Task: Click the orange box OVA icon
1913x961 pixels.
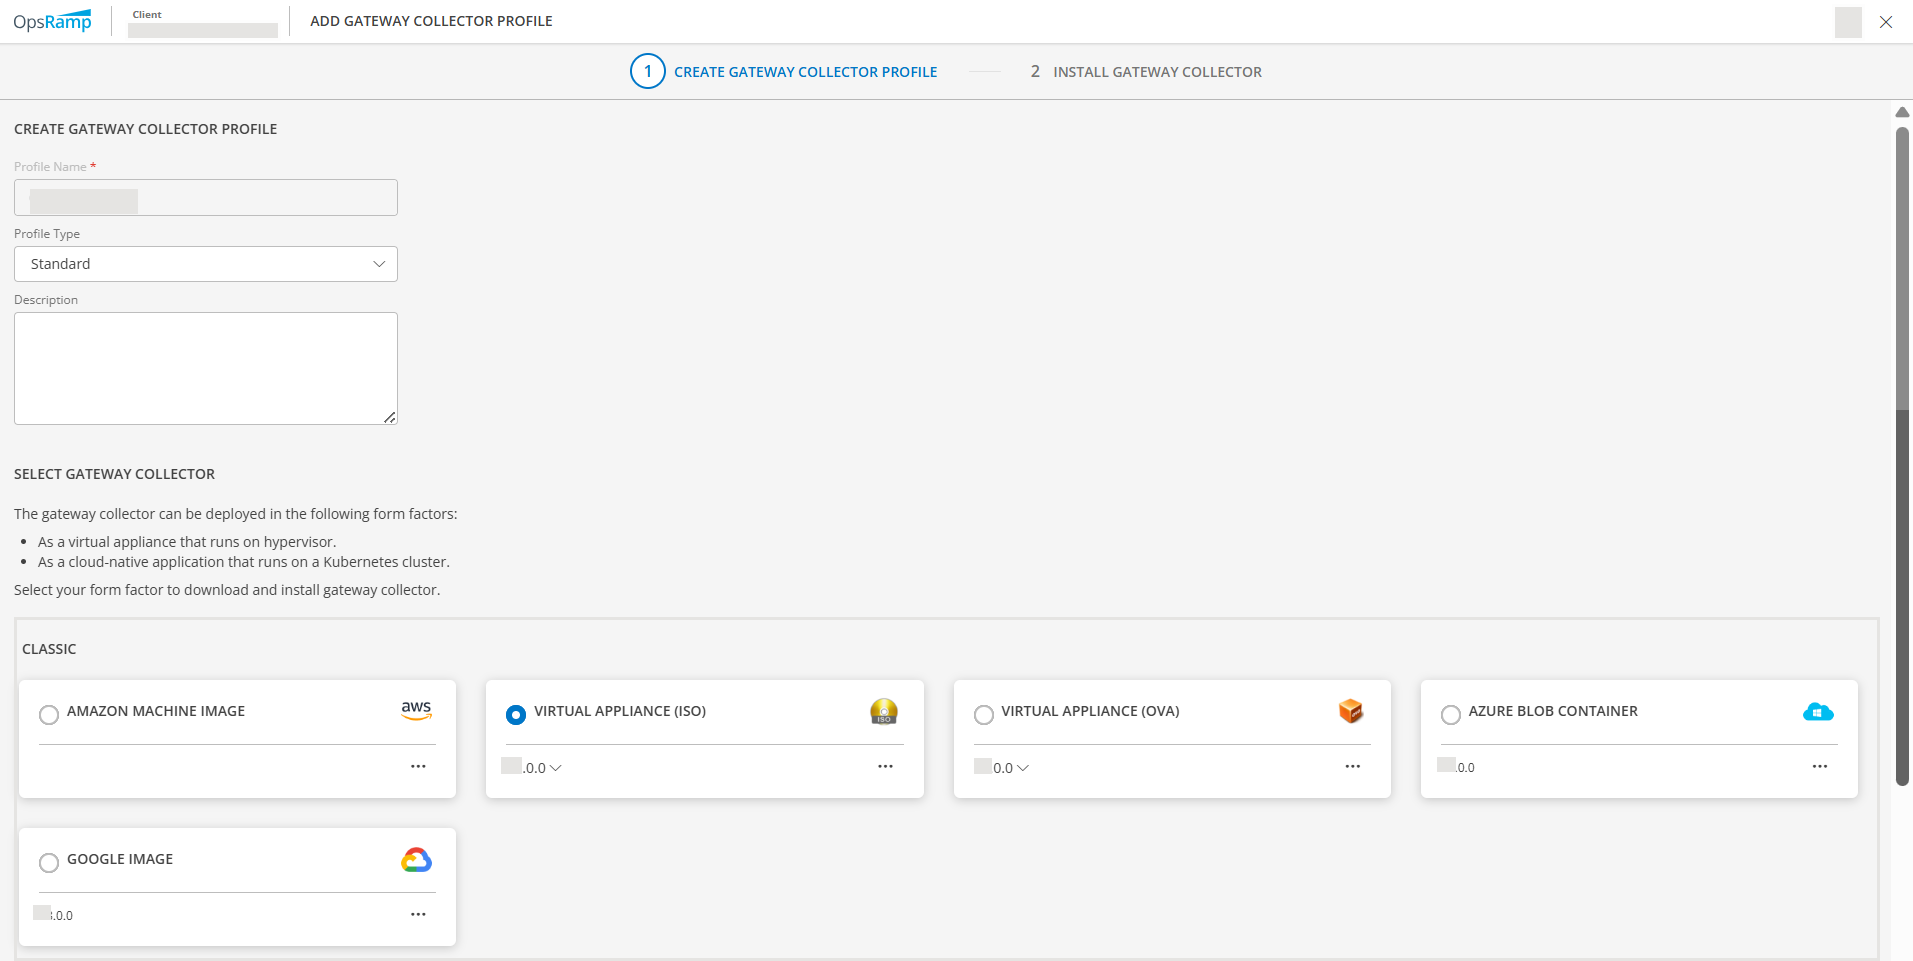Action: click(x=1350, y=711)
